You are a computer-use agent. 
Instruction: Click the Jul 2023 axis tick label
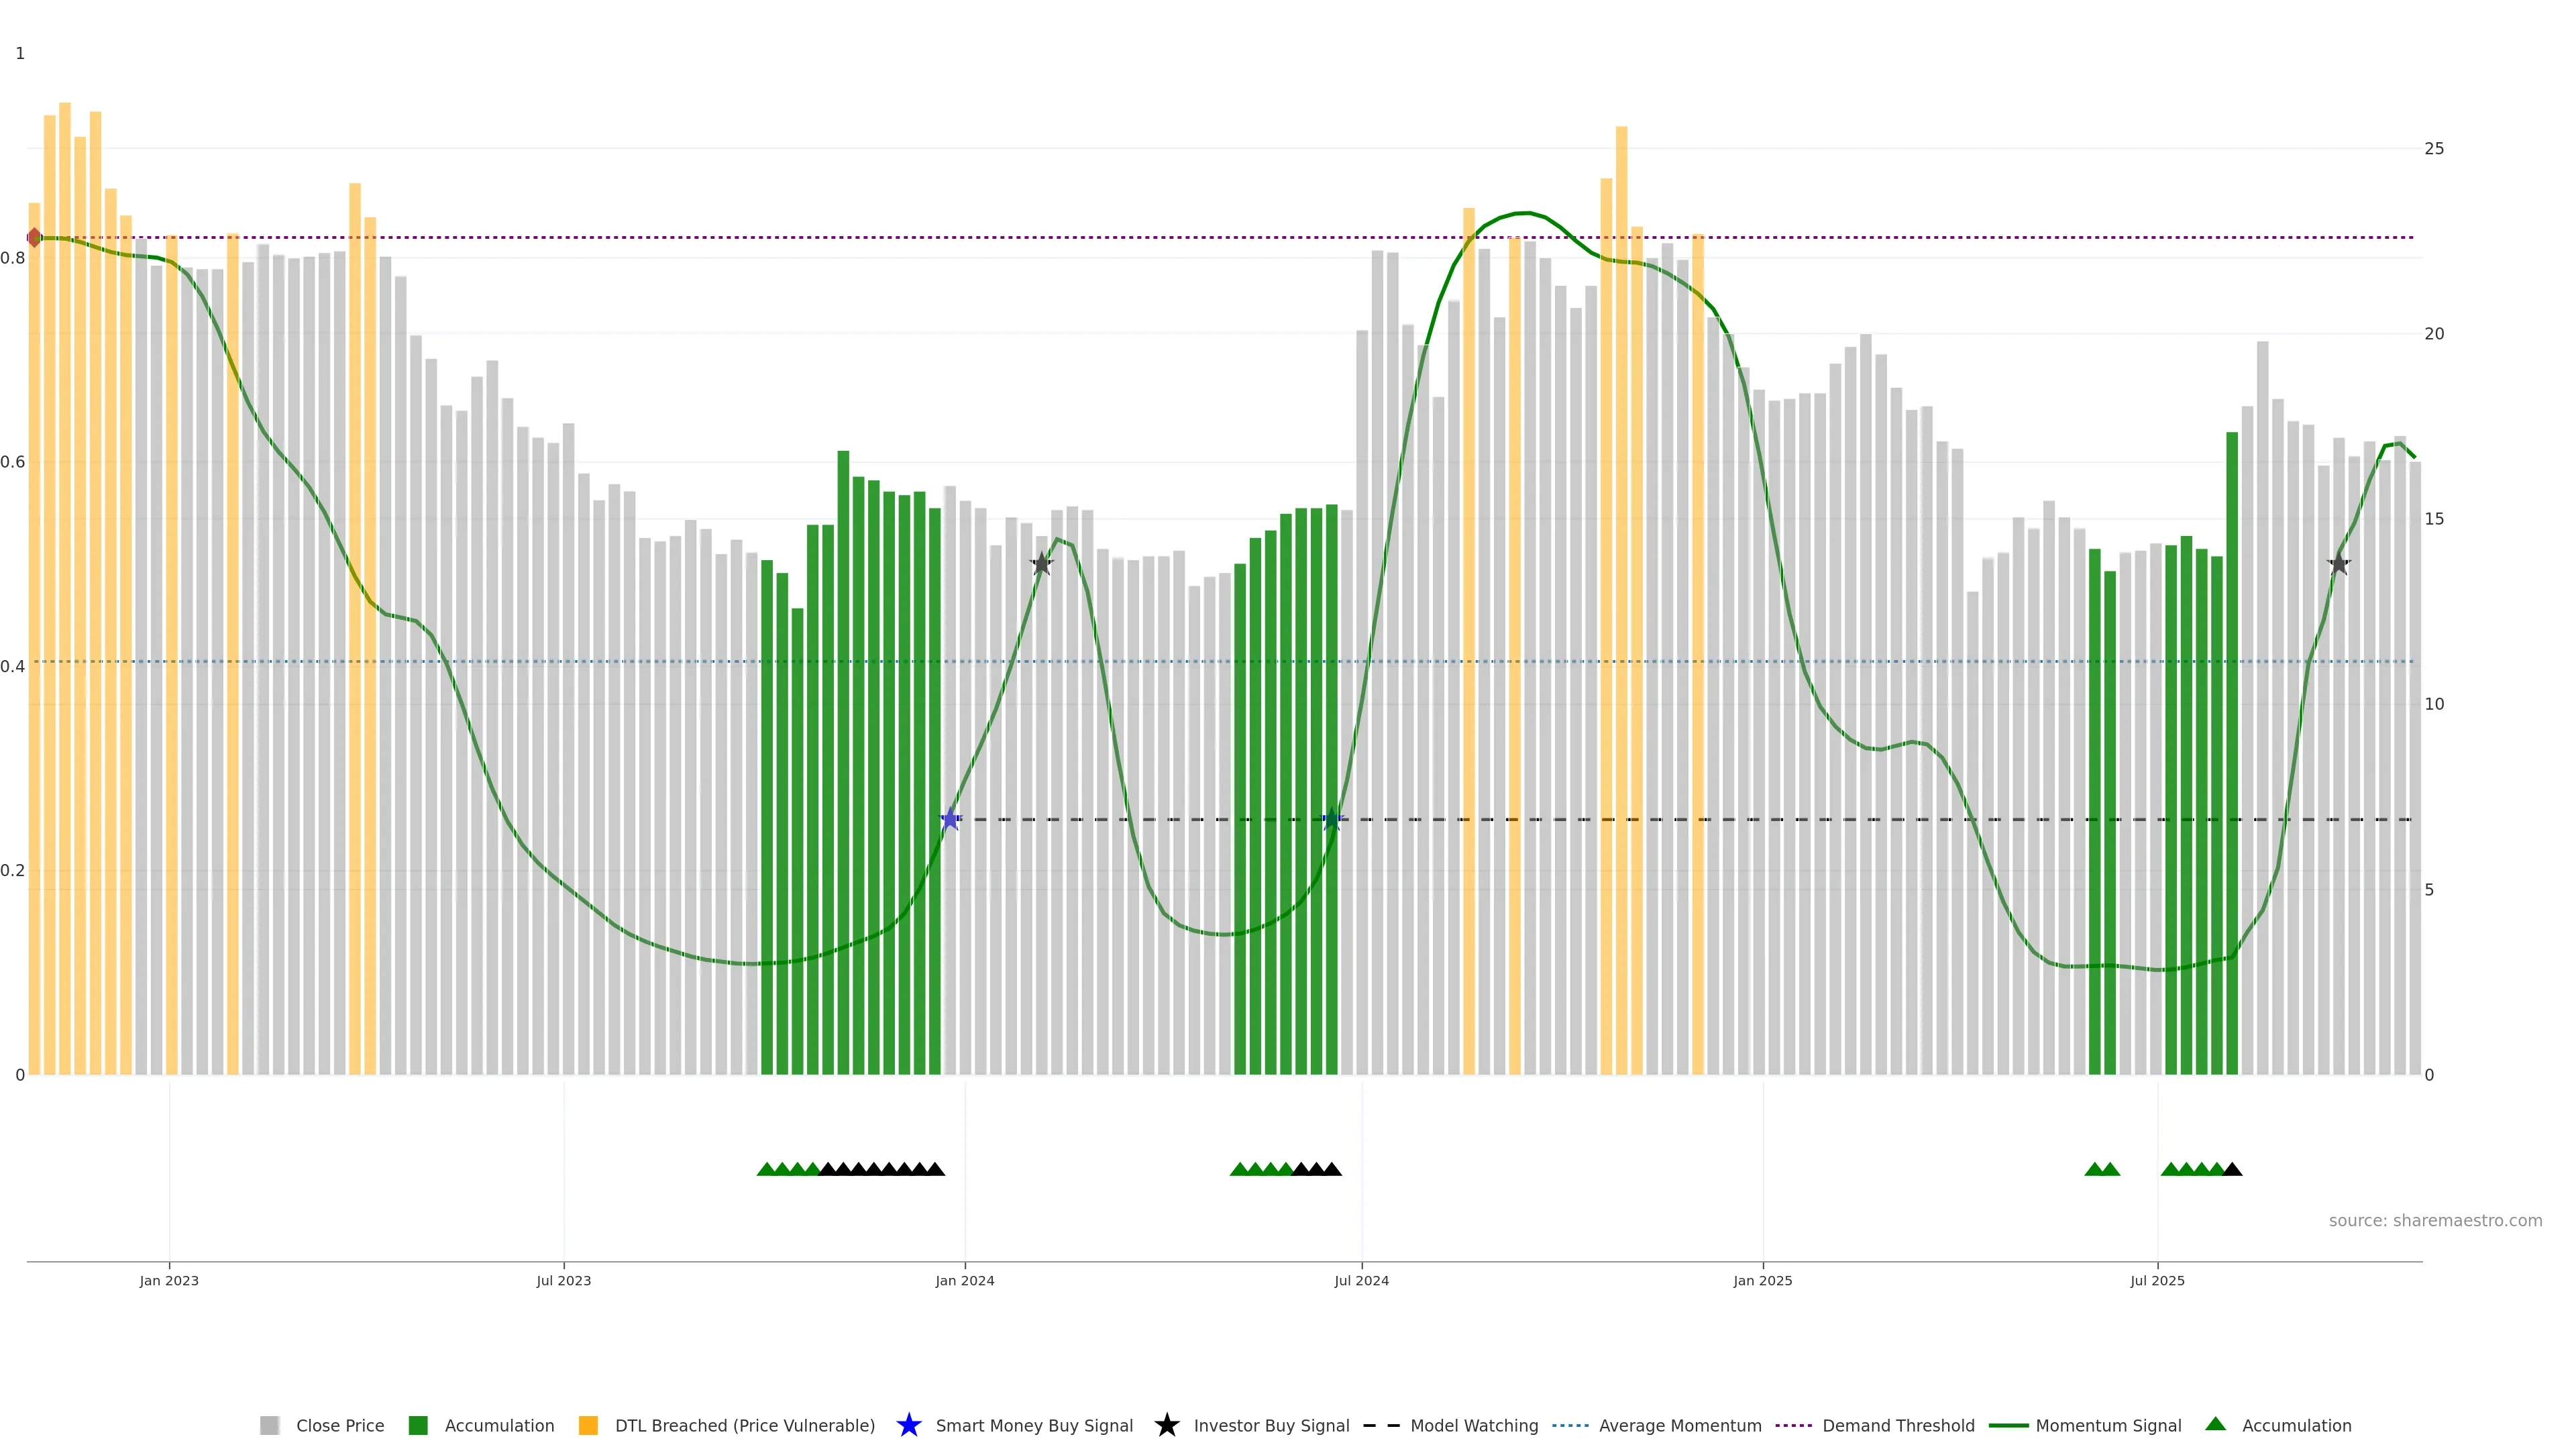point(563,1280)
